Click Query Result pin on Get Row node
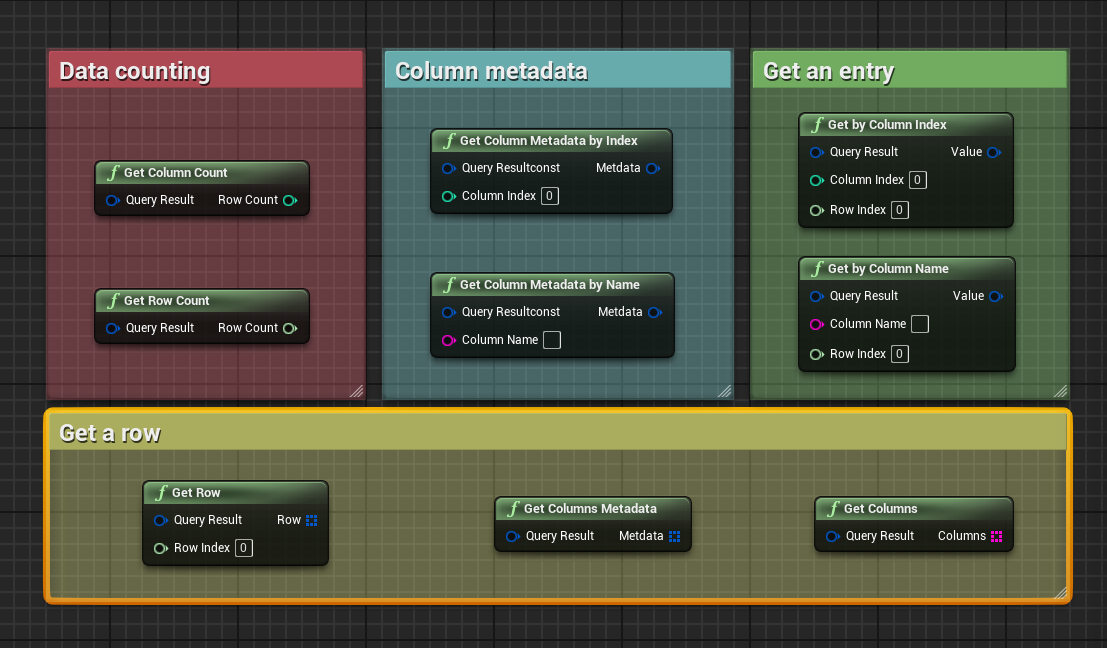The width and height of the screenshot is (1107, 648). (x=160, y=520)
